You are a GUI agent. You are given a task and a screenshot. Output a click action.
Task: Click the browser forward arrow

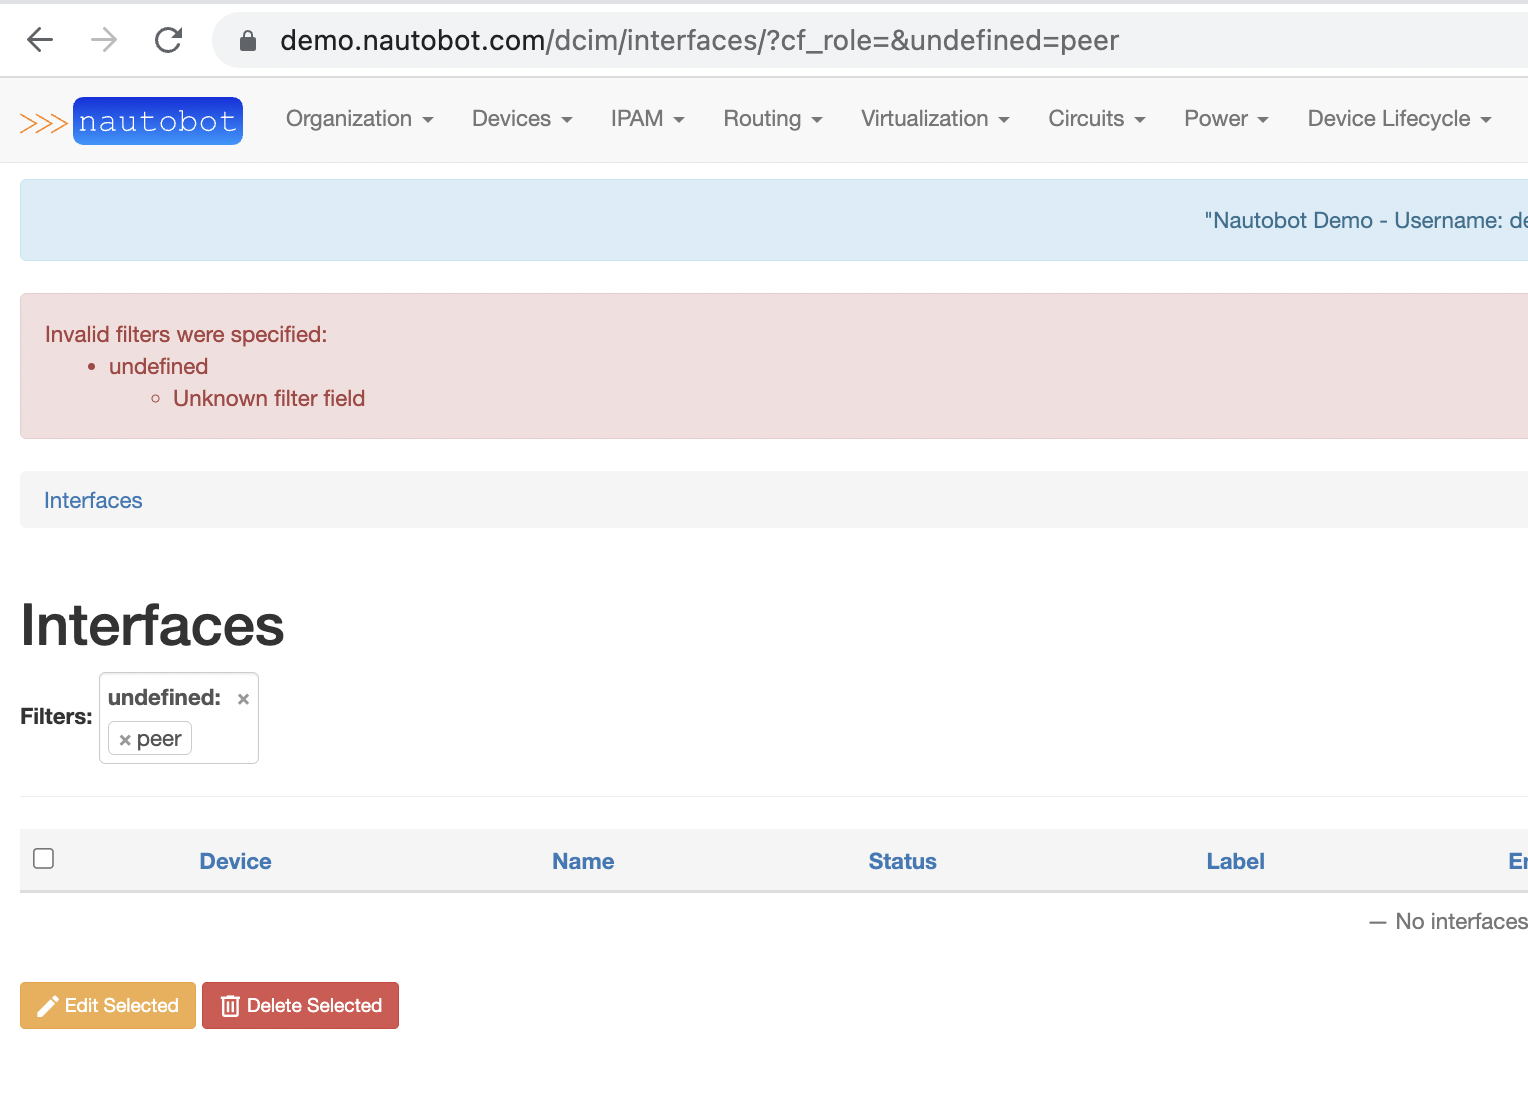point(103,40)
